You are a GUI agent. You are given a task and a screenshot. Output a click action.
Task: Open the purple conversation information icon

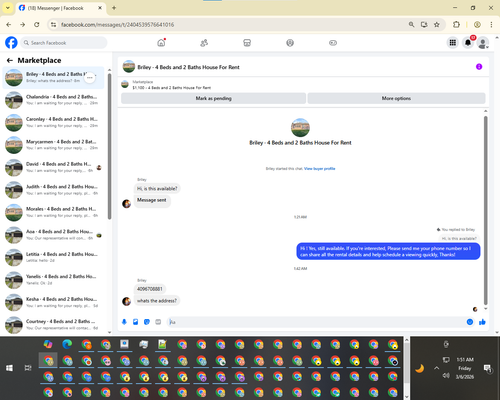(479, 67)
